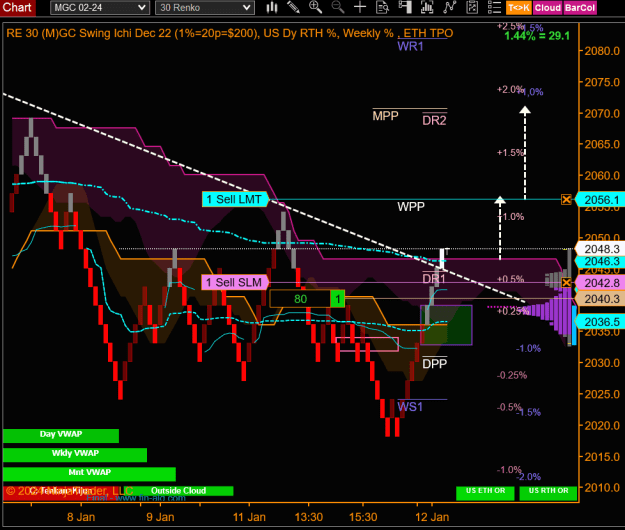Click the WPP pivot label
Screen dimensions: 625x530
coord(411,207)
